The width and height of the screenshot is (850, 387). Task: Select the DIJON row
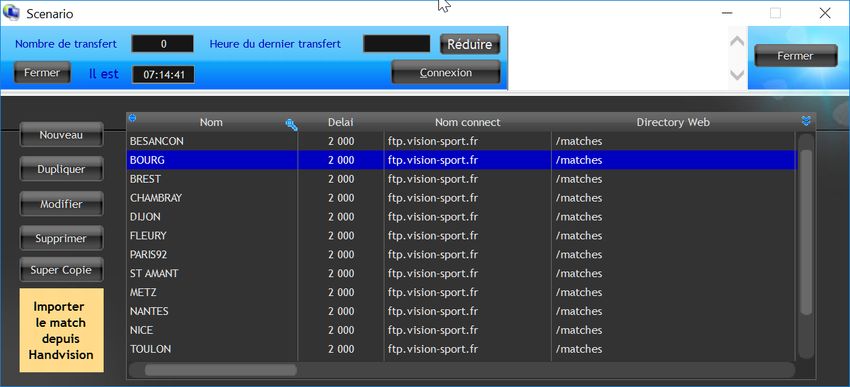coord(461,217)
